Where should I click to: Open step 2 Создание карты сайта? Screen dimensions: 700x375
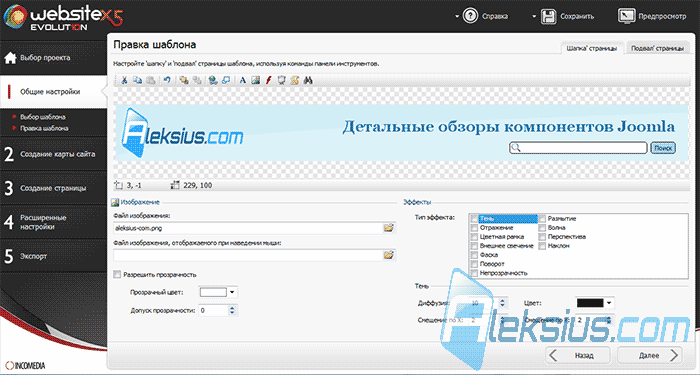pos(53,154)
